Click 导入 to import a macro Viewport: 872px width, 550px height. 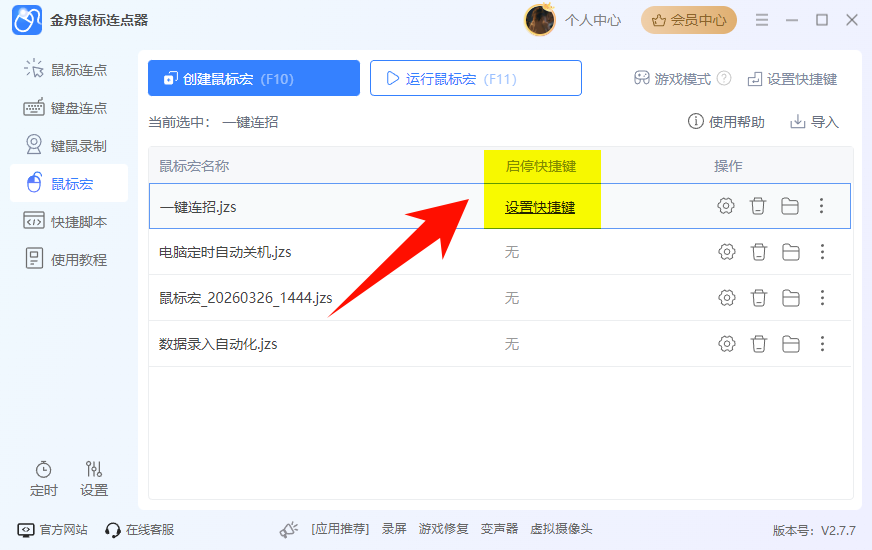[x=814, y=122]
